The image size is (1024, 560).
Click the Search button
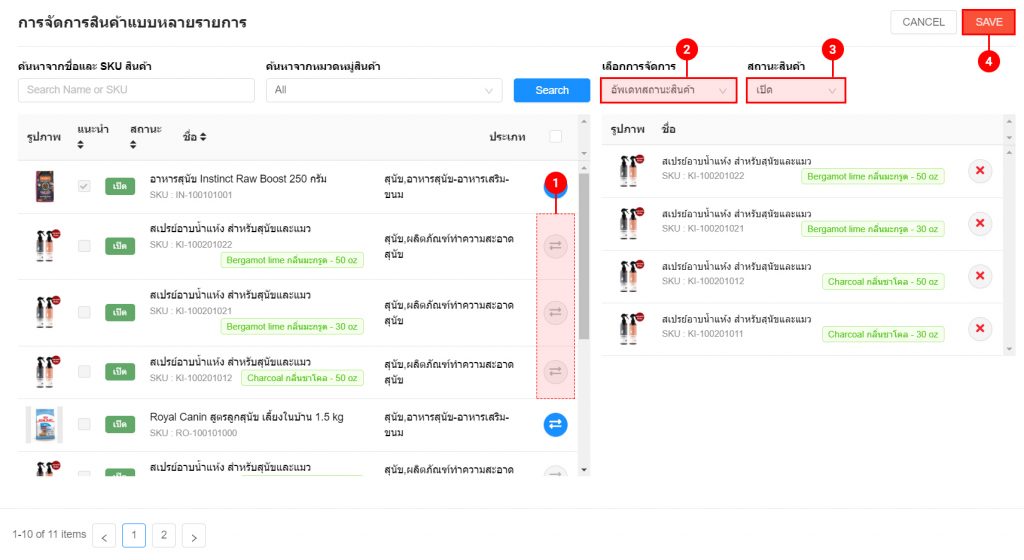pos(552,90)
